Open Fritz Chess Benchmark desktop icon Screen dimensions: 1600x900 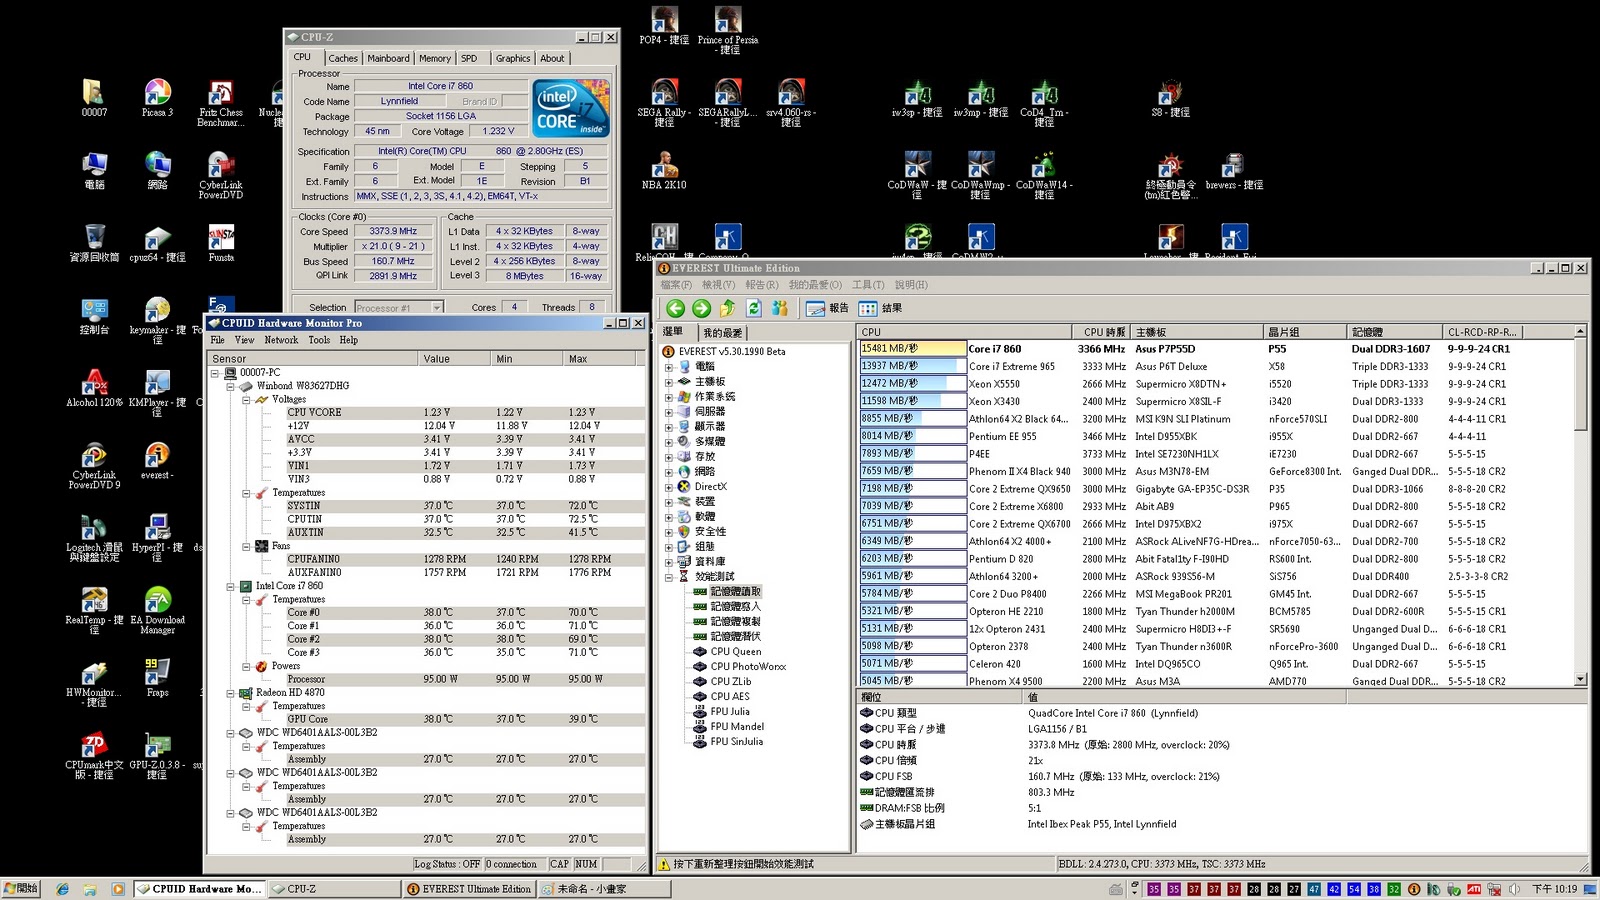(220, 103)
